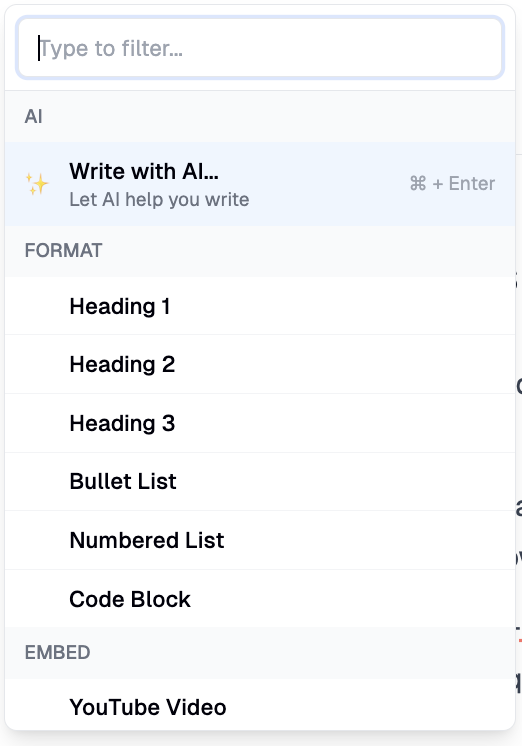Viewport: 522px width, 746px height.
Task: Embed a YouTube Video
Action: [260, 707]
